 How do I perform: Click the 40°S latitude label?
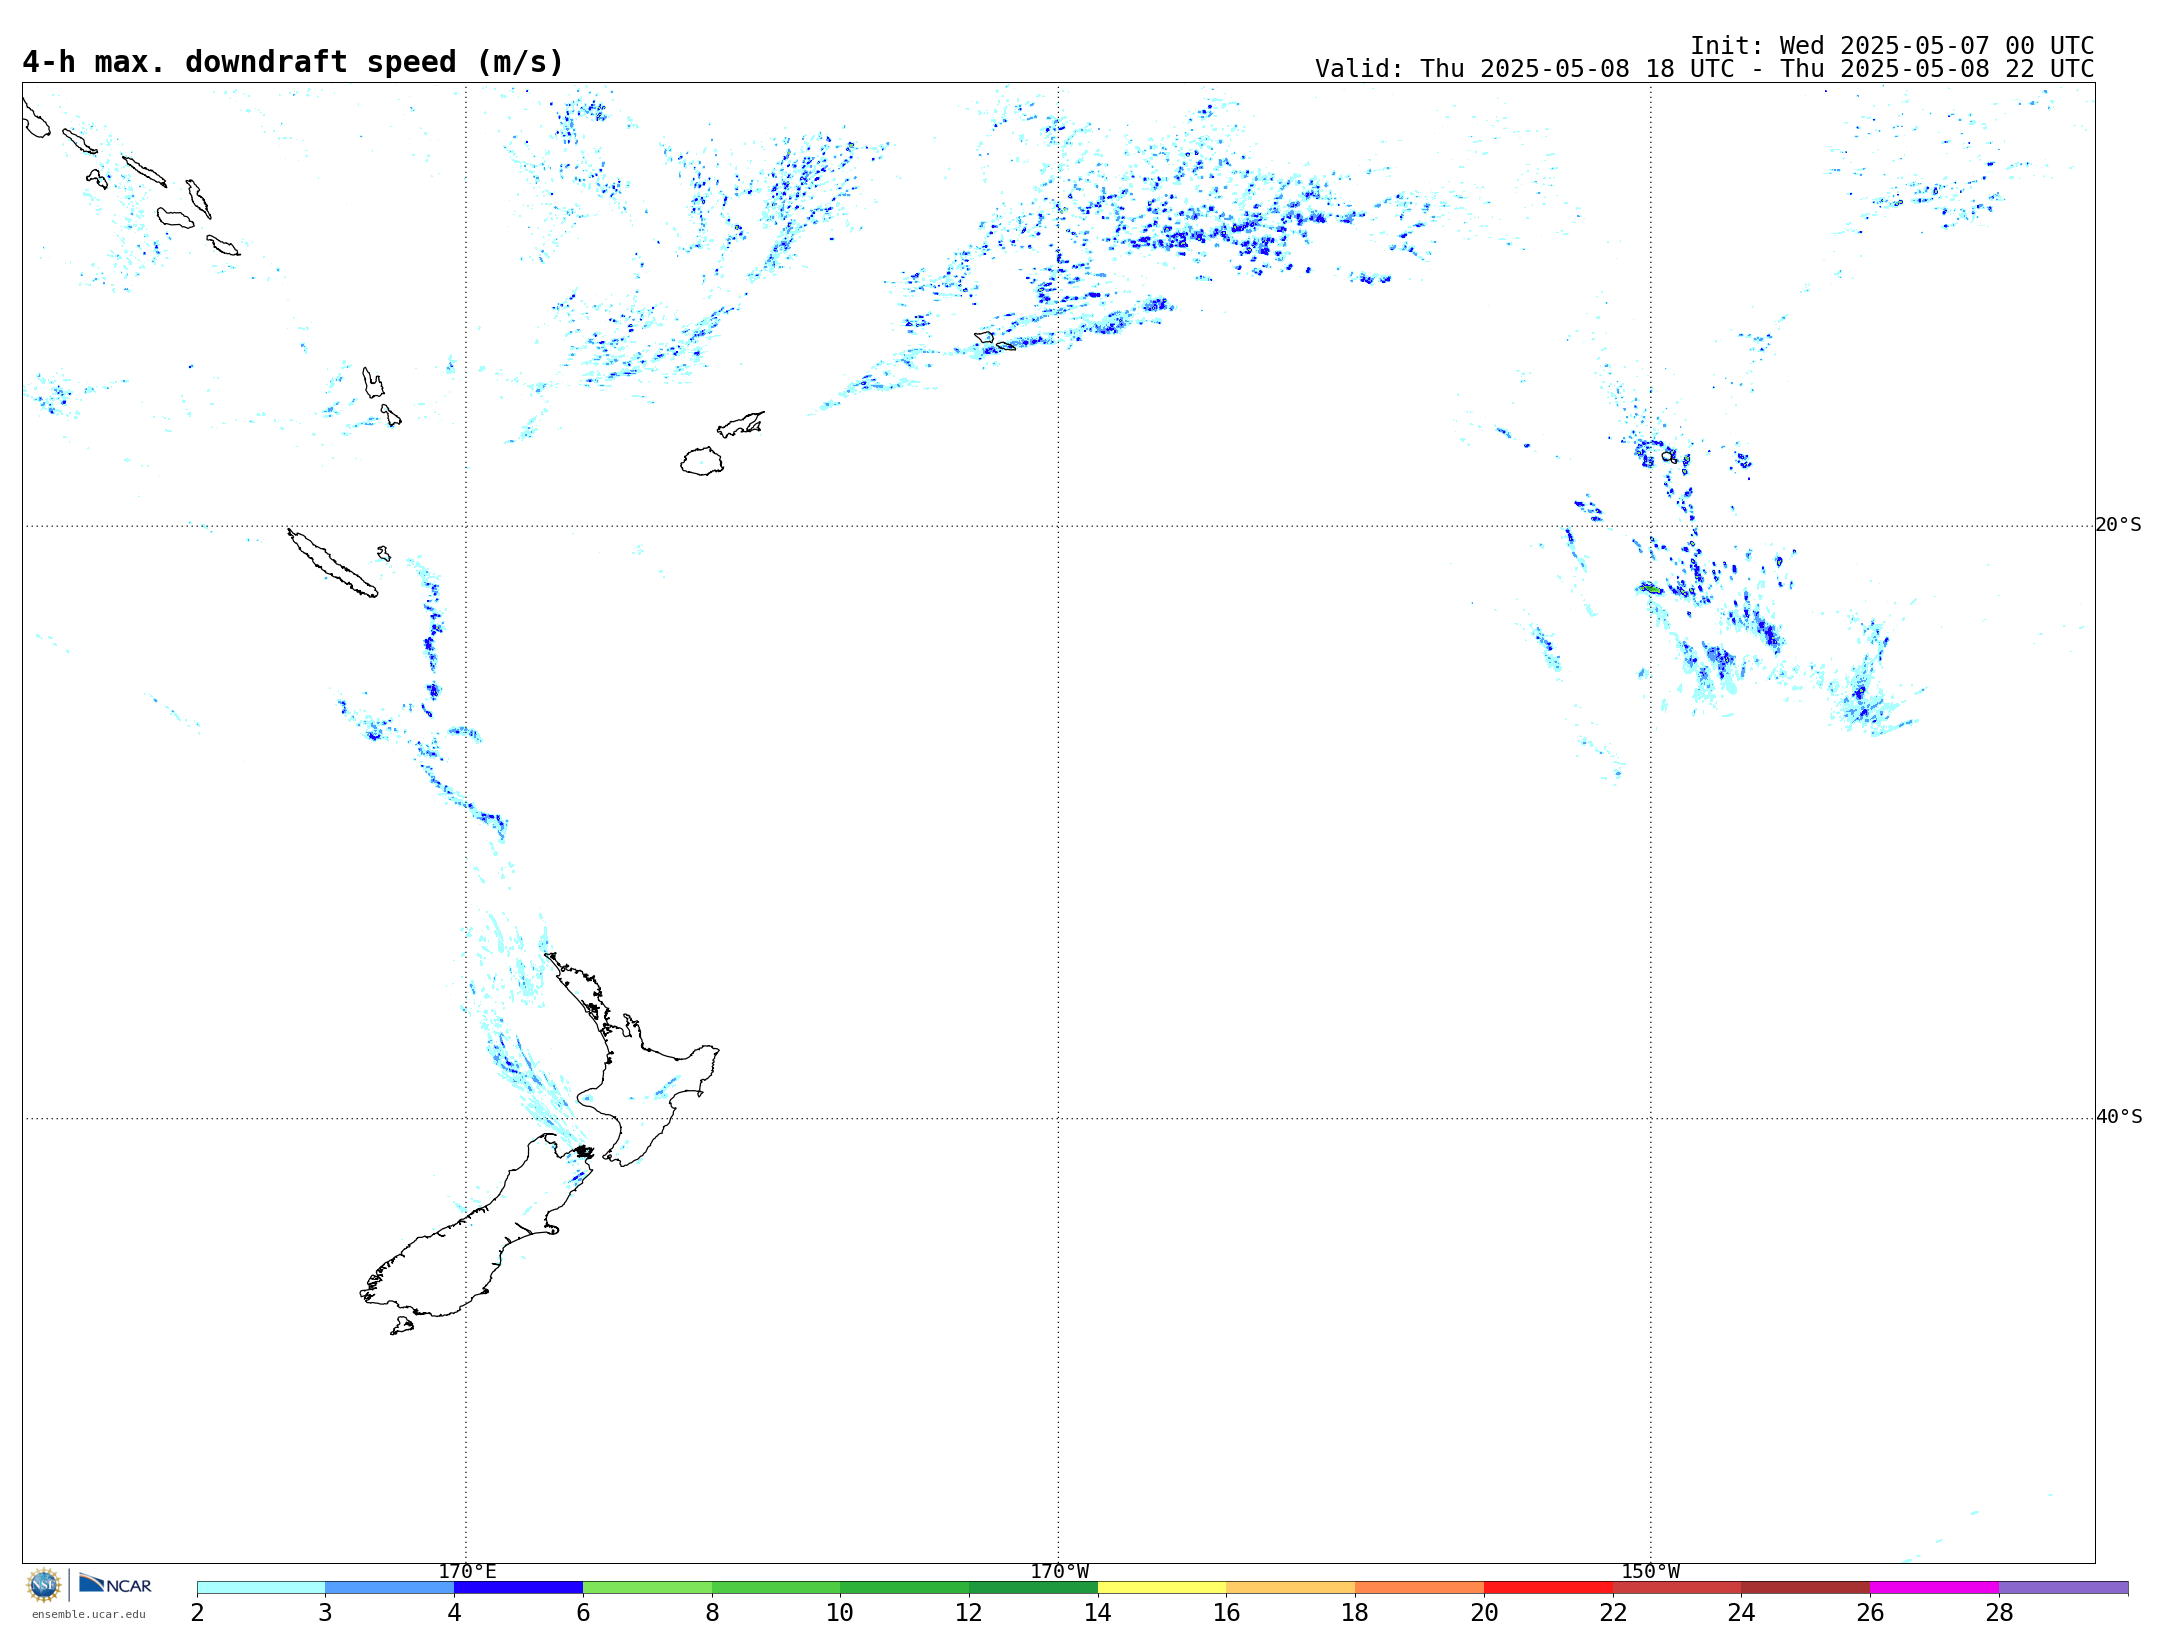click(x=2118, y=1117)
